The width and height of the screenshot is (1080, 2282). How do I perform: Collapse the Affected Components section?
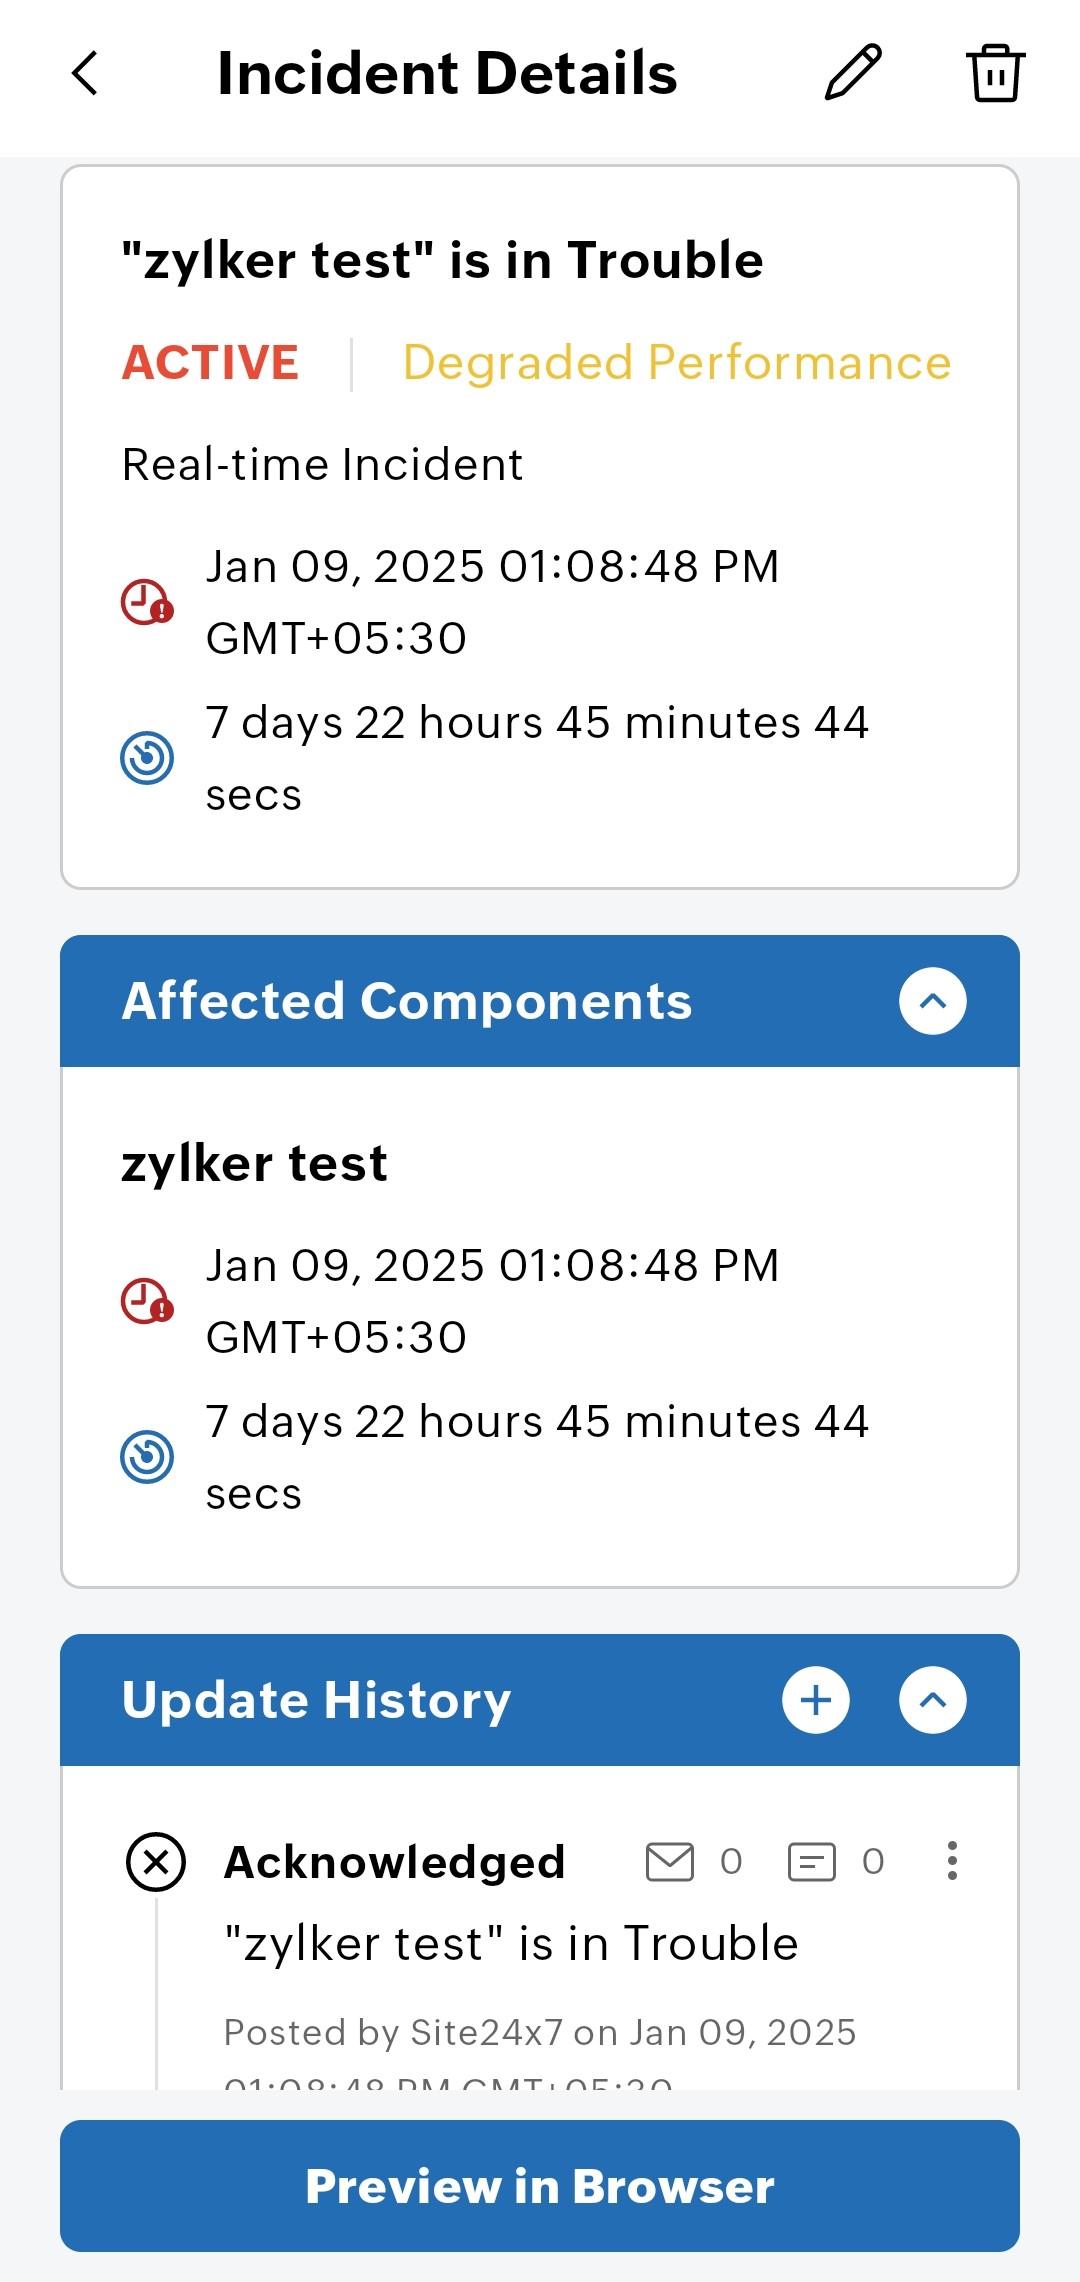(x=932, y=1001)
